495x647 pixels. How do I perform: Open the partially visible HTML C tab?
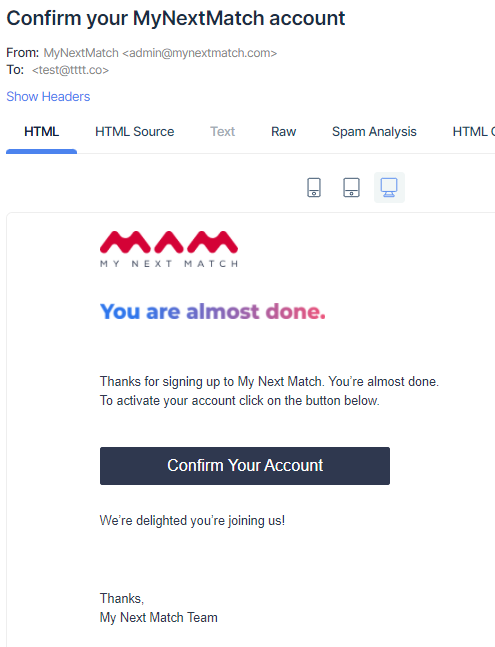[x=474, y=132]
